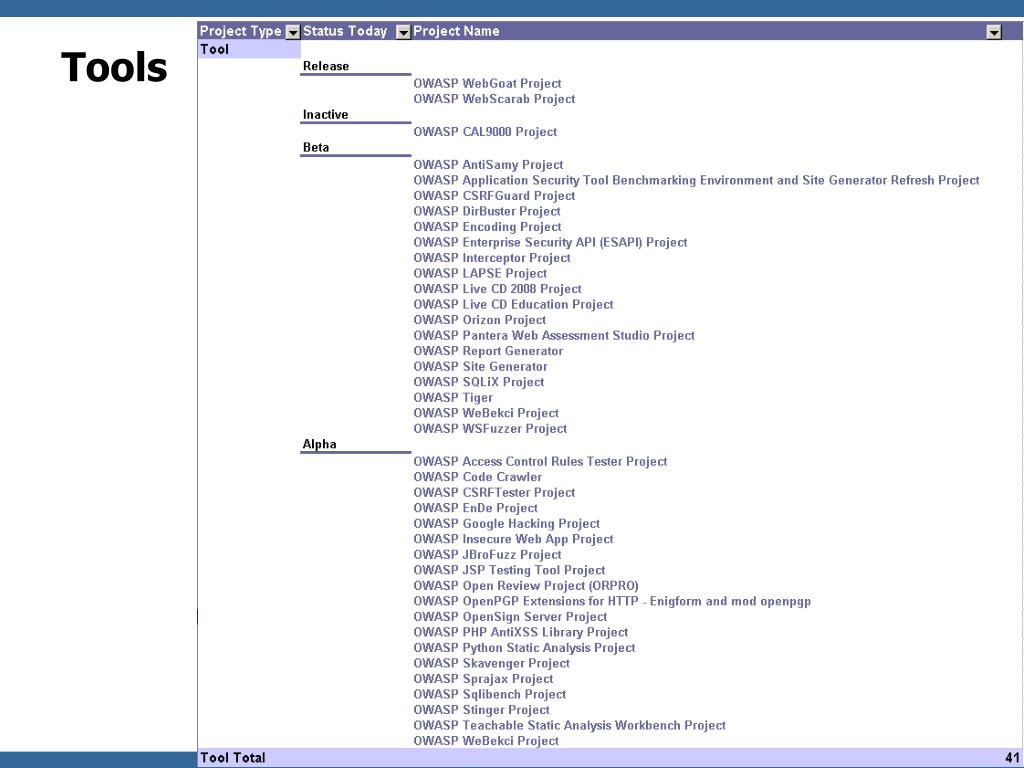Select the Release status group
1024x768 pixels.
(x=326, y=66)
